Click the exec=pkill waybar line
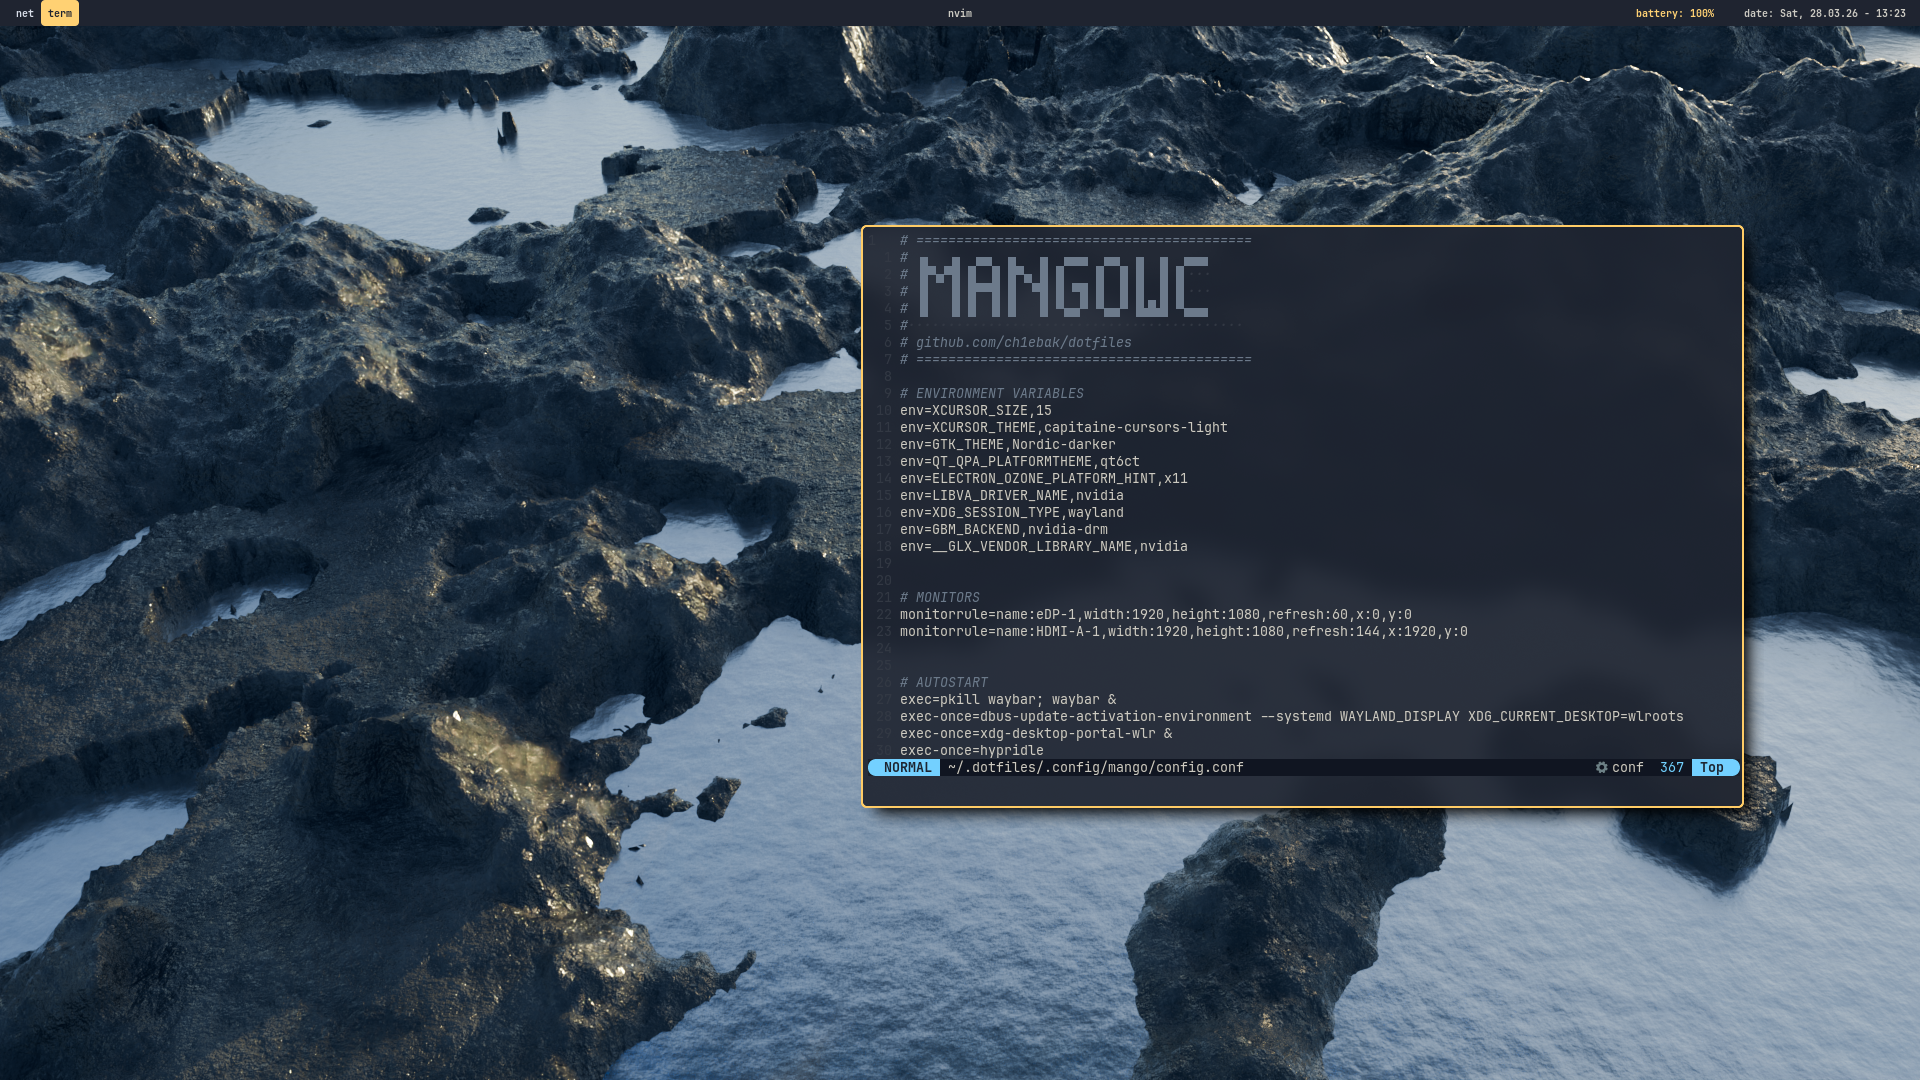The width and height of the screenshot is (1920, 1080). tap(1007, 699)
